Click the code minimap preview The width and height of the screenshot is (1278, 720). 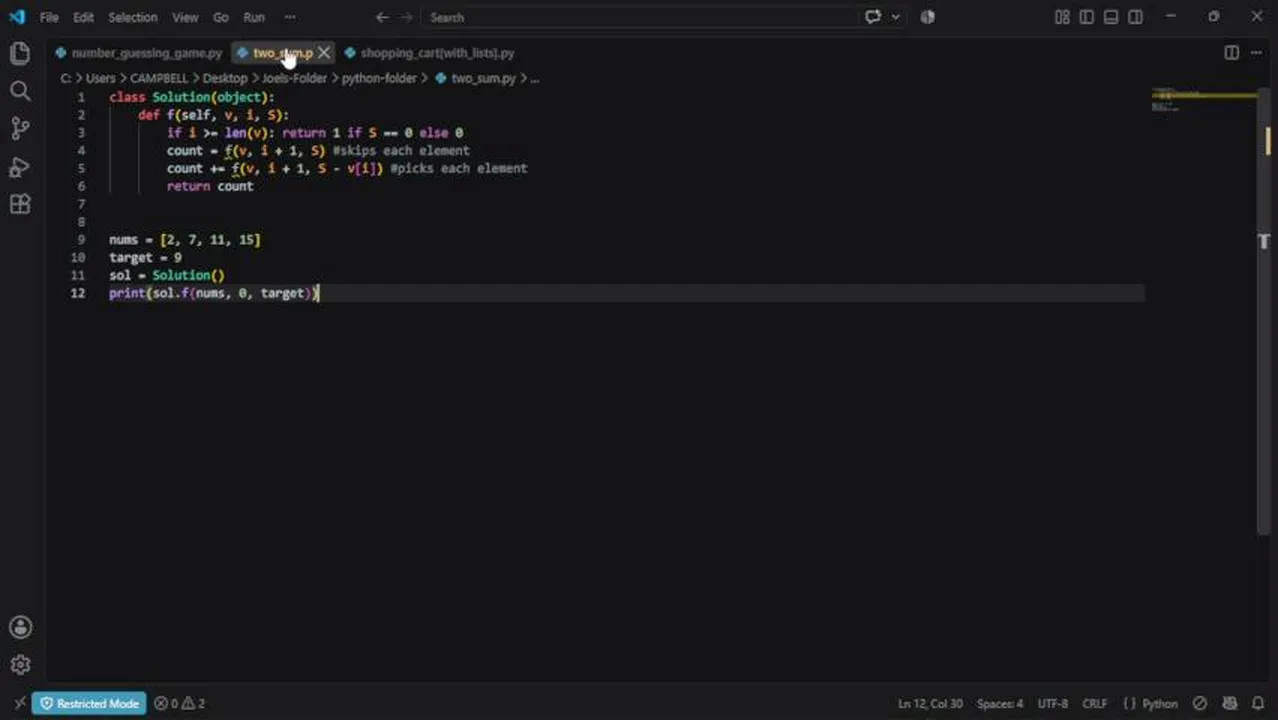point(1204,100)
